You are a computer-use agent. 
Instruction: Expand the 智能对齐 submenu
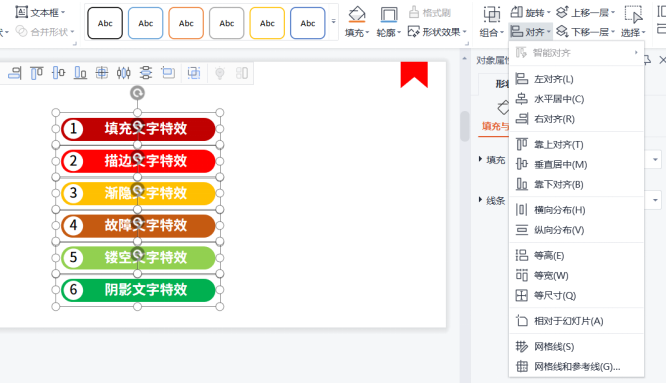click(x=576, y=53)
